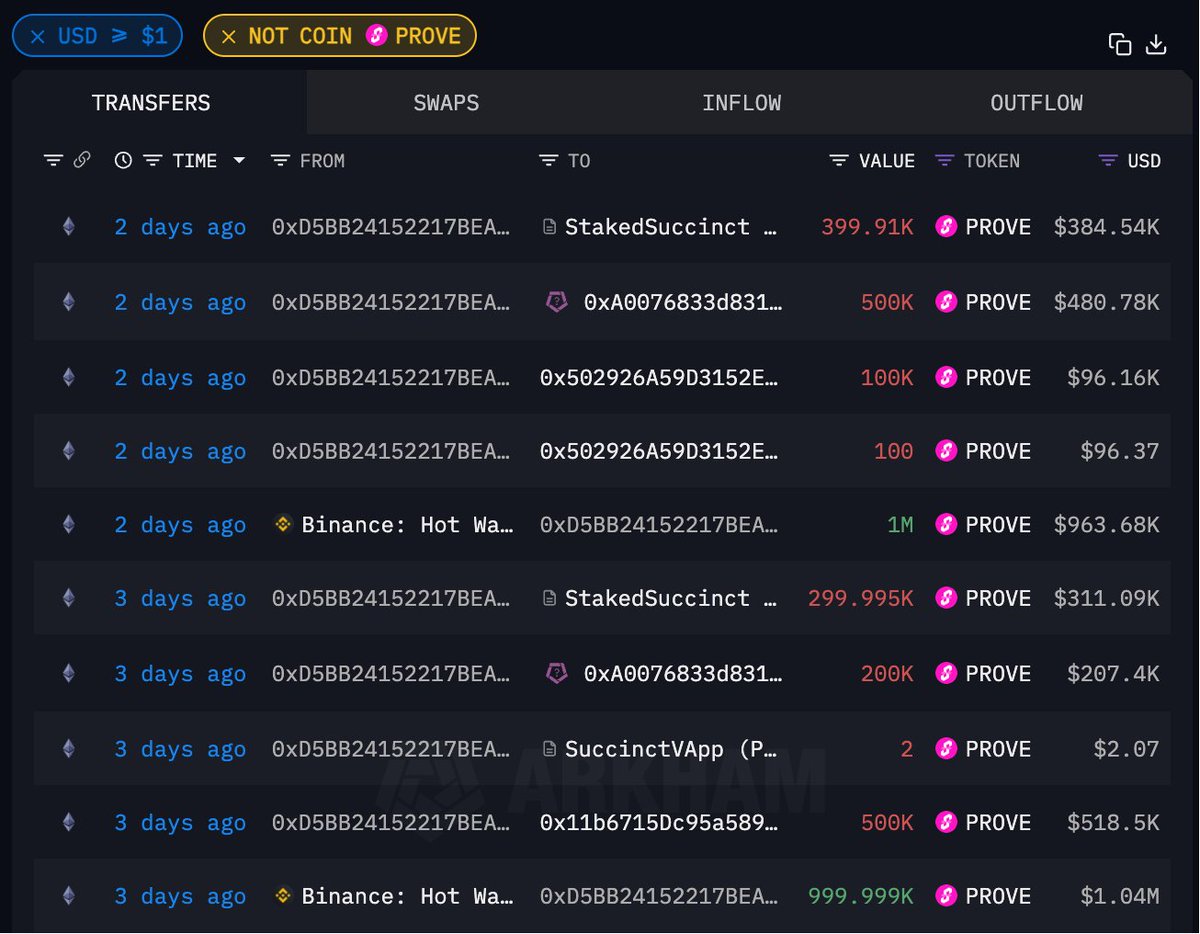Image resolution: width=1200 pixels, height=934 pixels.
Task: Click the contract icon beside StakedSuccinct on the $311.09K row
Action: (x=549, y=598)
